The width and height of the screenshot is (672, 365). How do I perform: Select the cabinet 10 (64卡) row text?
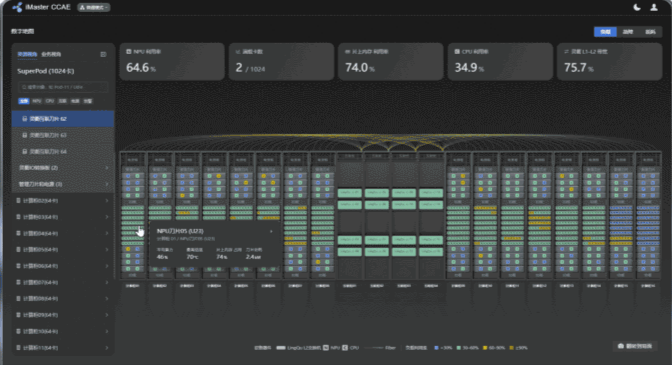(40, 331)
